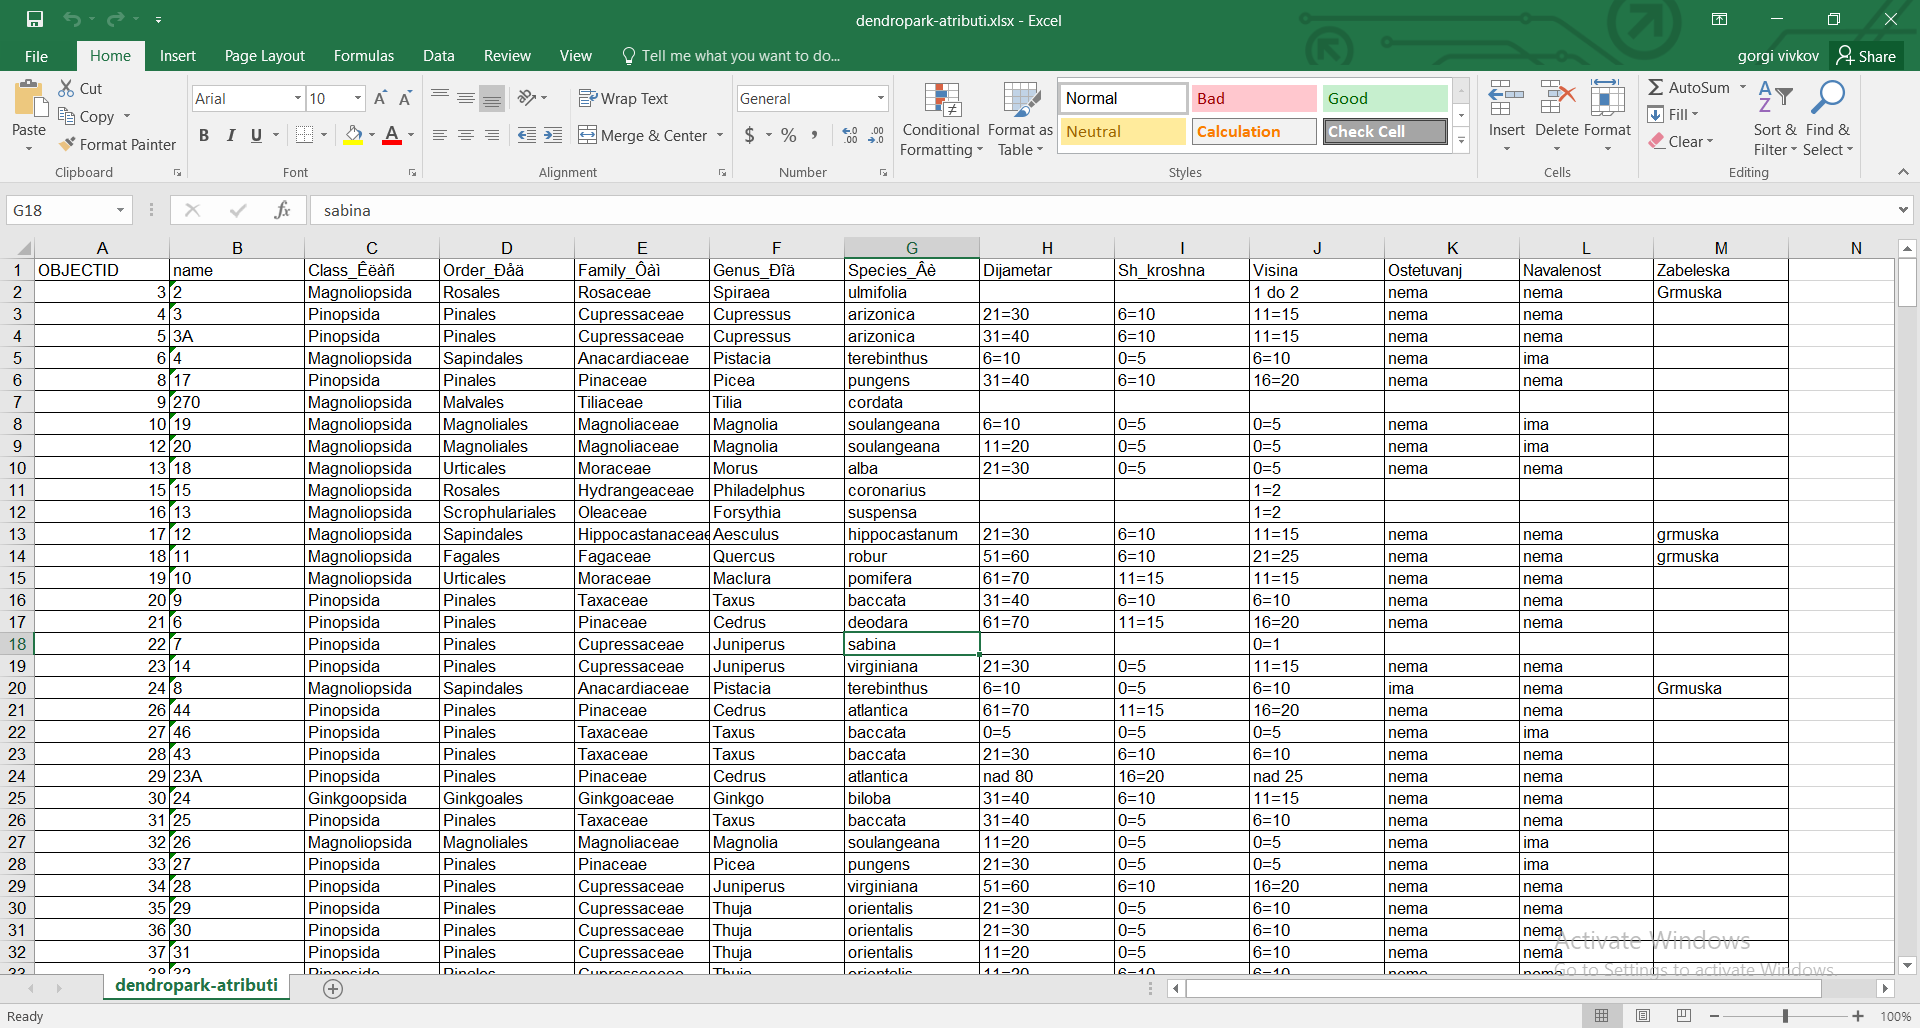Click the Orientation text angle icon
This screenshot has width=1920, height=1028.
tap(527, 97)
